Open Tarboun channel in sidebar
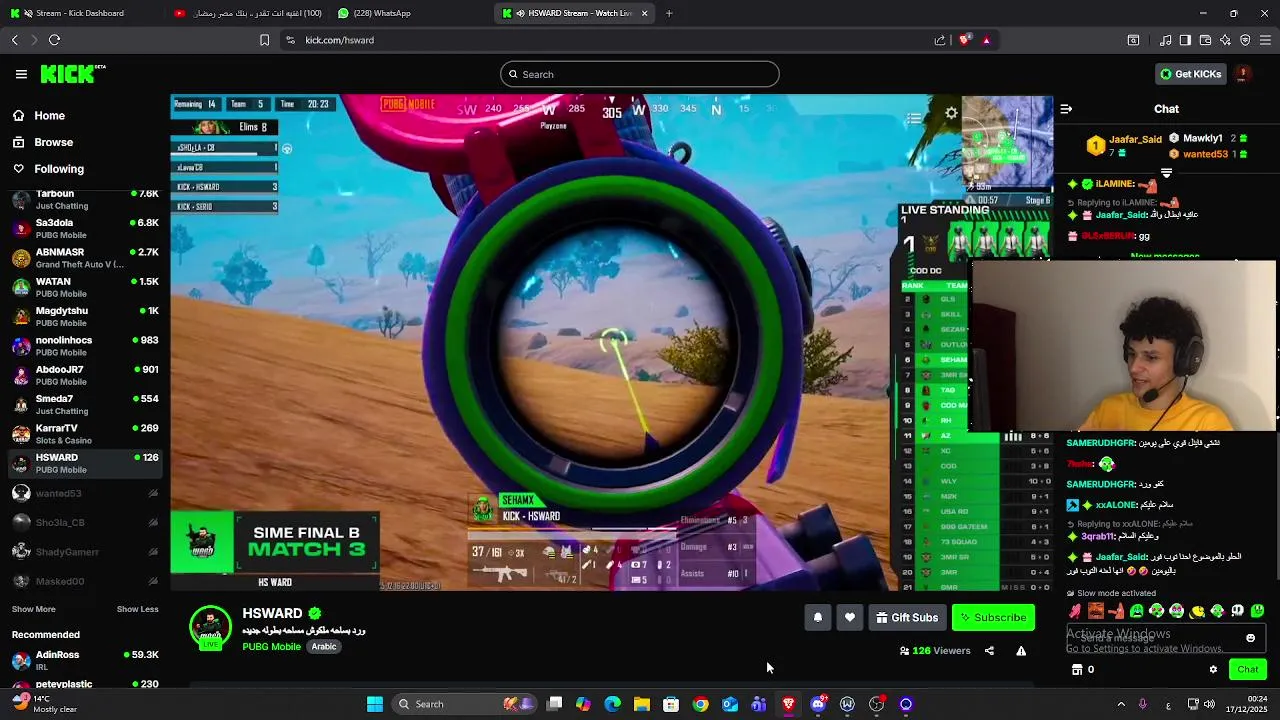1280x720 pixels. point(85,199)
